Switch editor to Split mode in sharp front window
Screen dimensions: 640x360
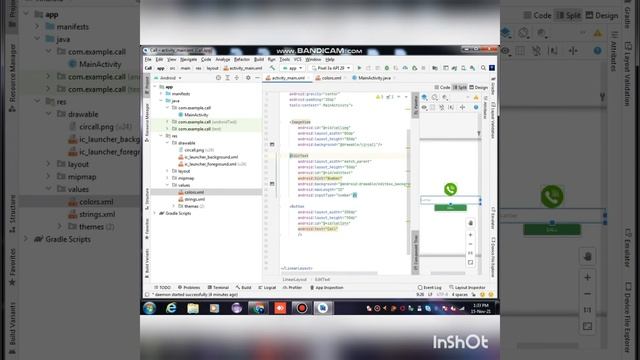[x=460, y=87]
